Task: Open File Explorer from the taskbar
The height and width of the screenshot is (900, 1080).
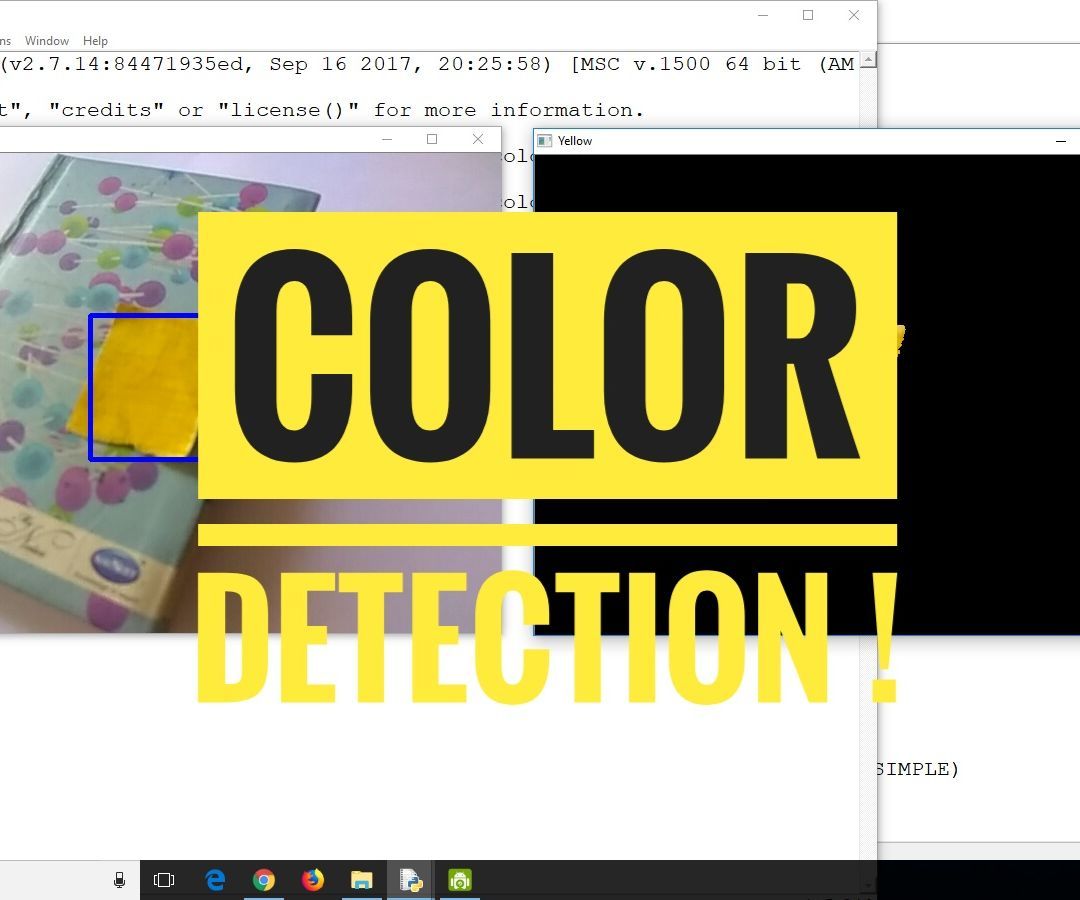Action: point(361,880)
